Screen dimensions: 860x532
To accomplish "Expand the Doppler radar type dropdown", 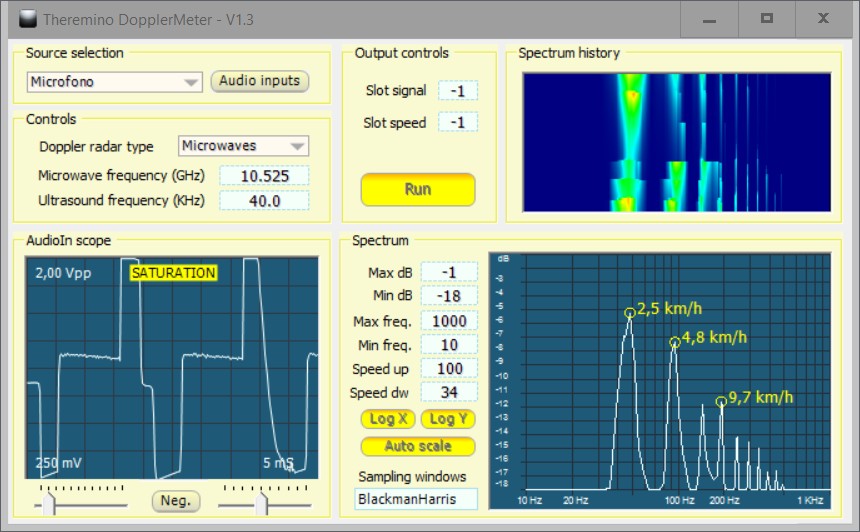I will (243, 146).
